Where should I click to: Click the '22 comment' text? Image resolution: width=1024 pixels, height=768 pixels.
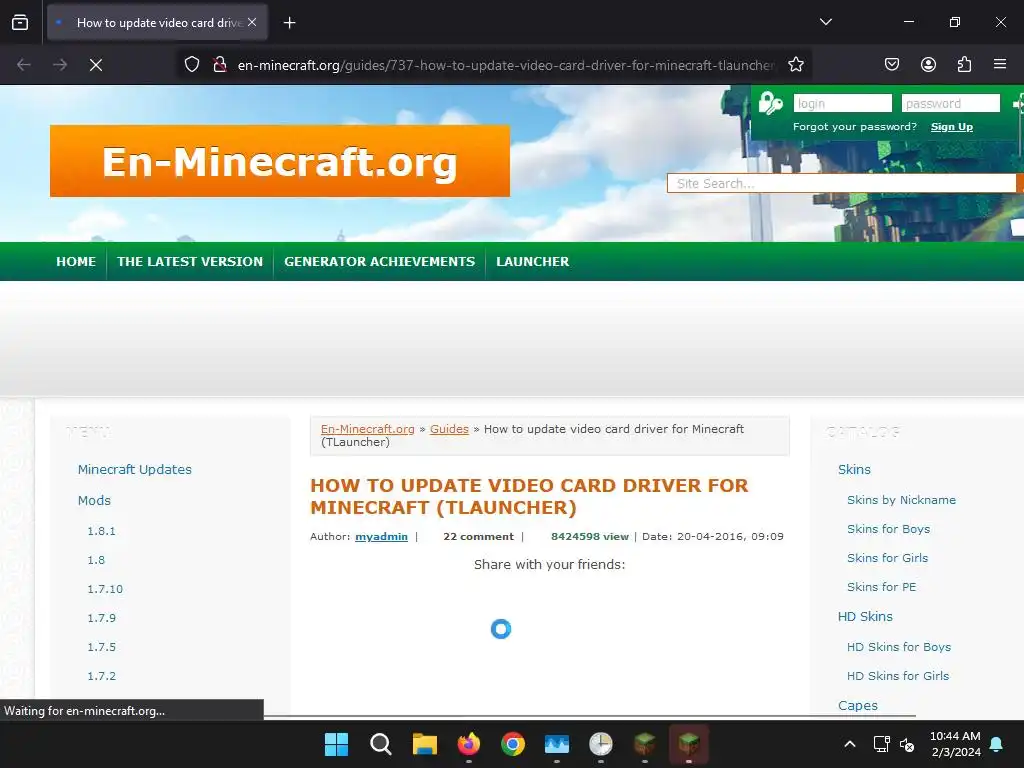click(x=478, y=536)
